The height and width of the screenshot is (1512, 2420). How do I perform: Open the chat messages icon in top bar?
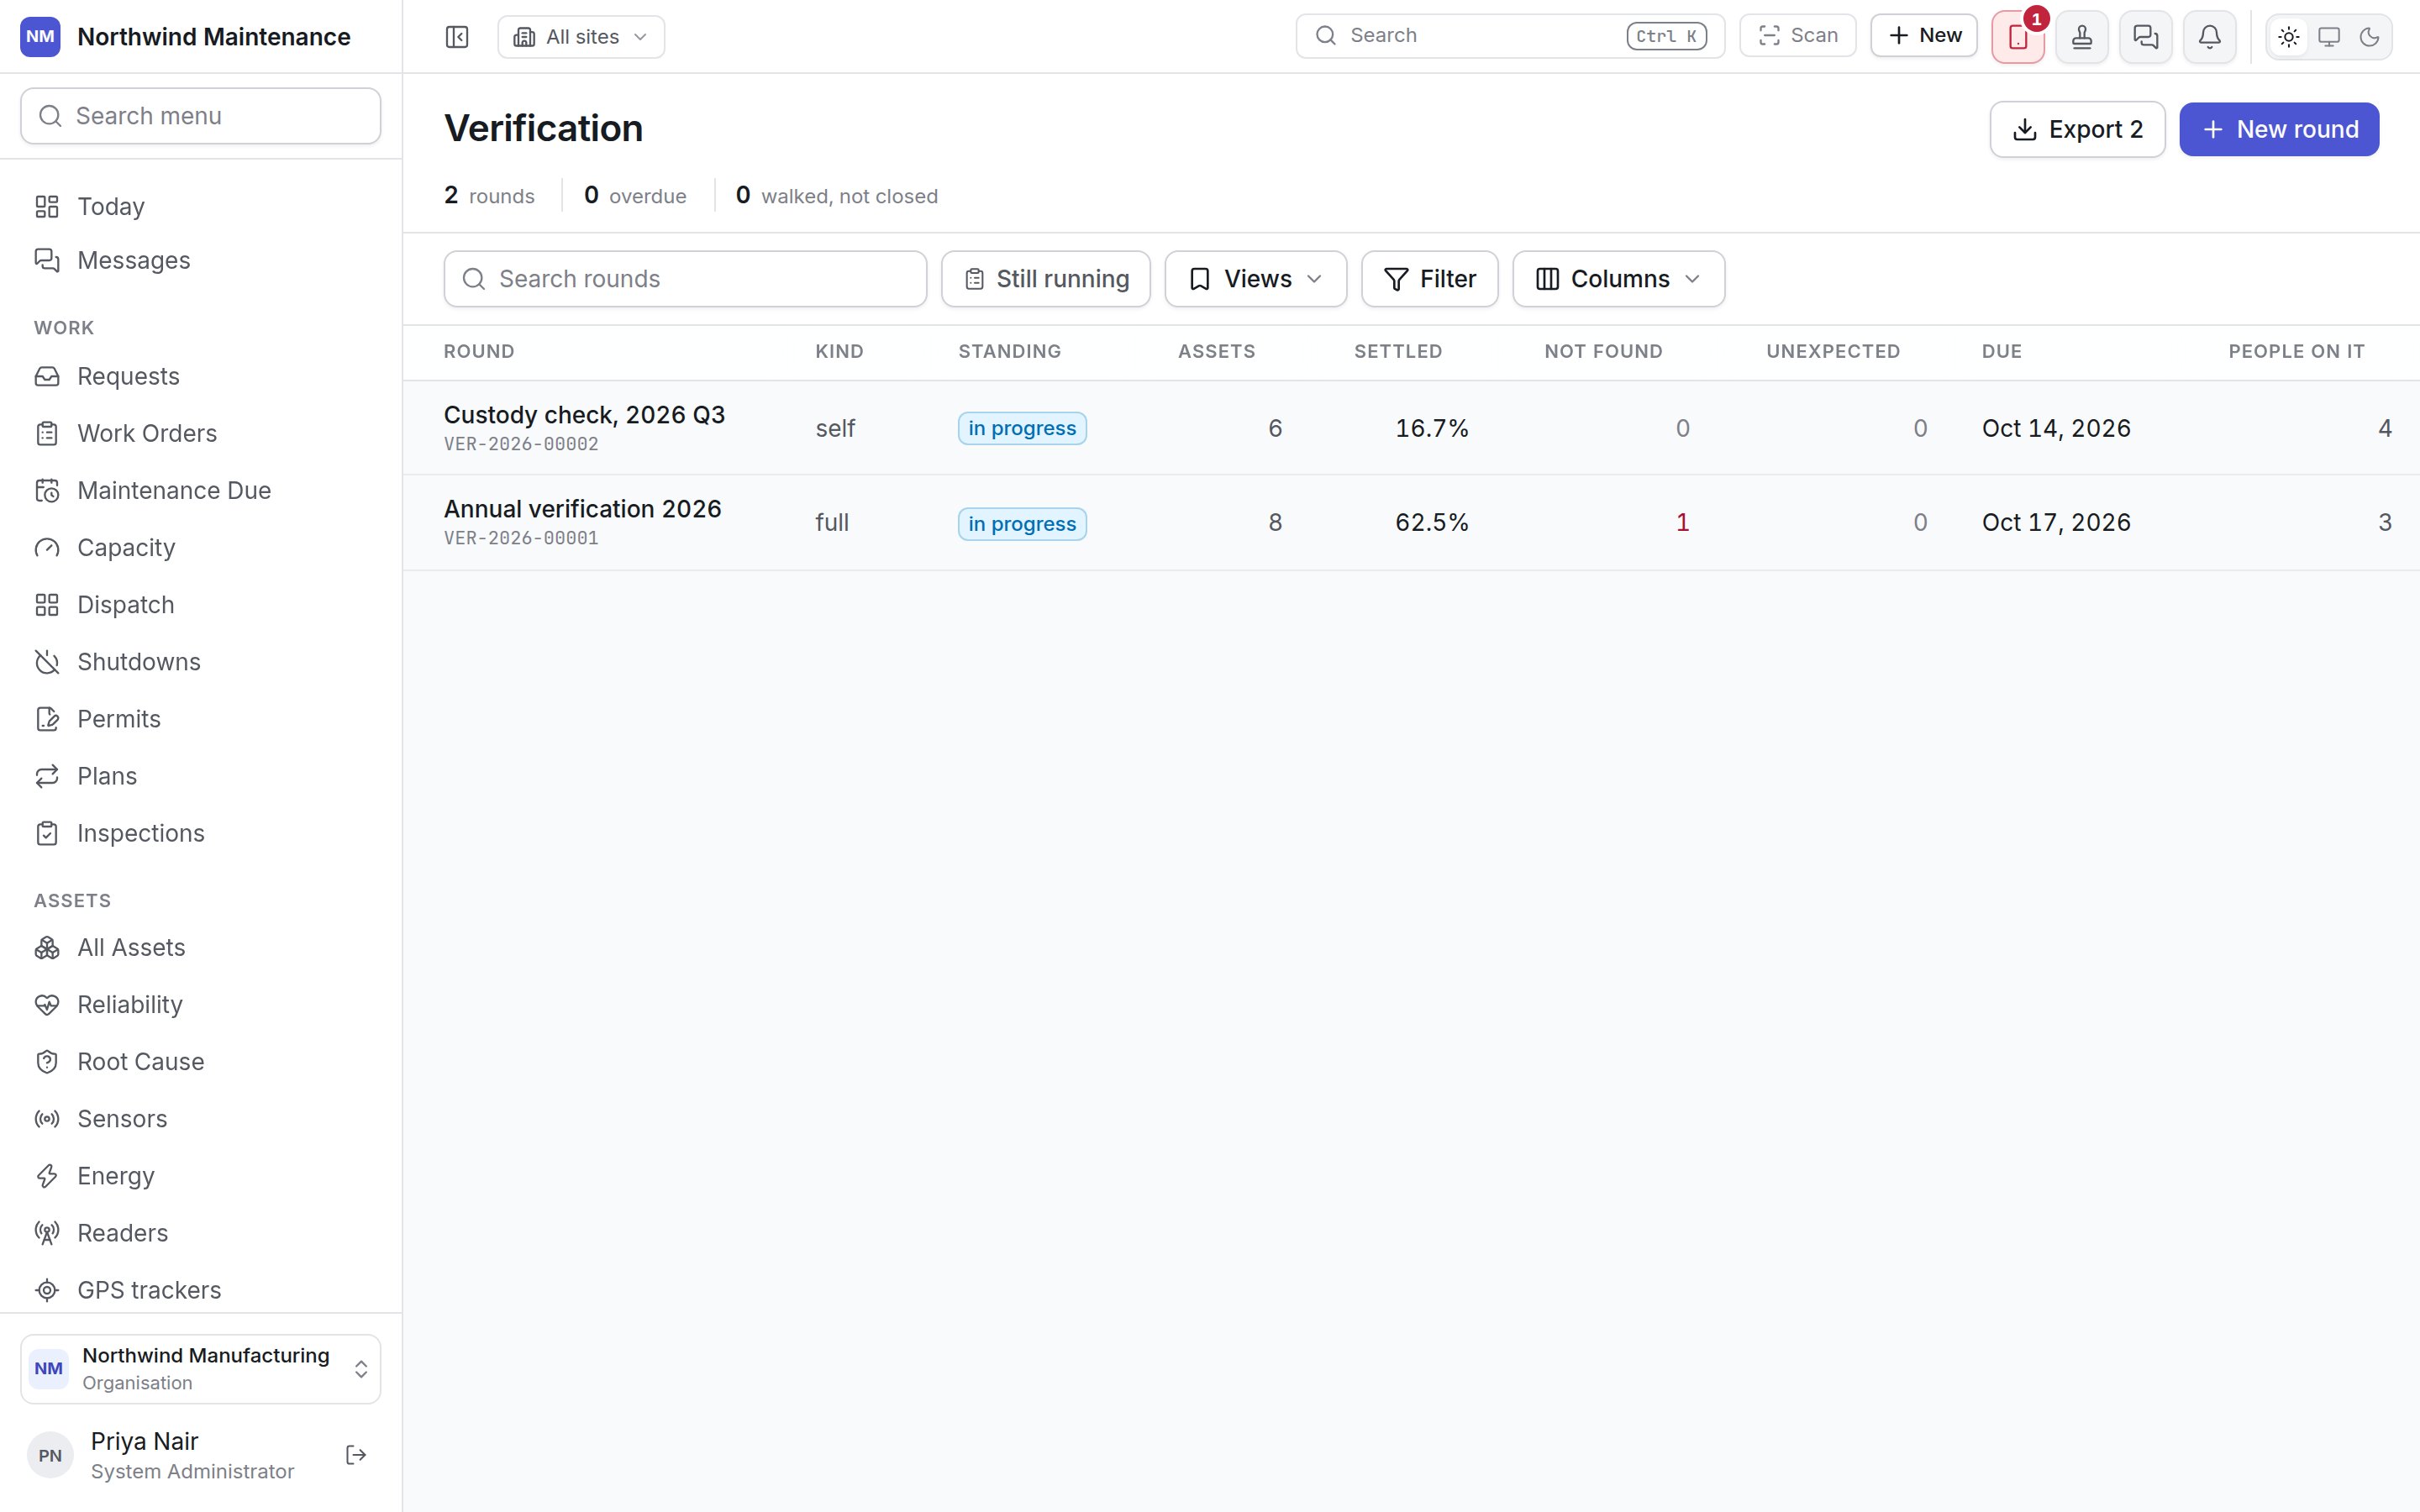pyautogui.click(x=2146, y=37)
